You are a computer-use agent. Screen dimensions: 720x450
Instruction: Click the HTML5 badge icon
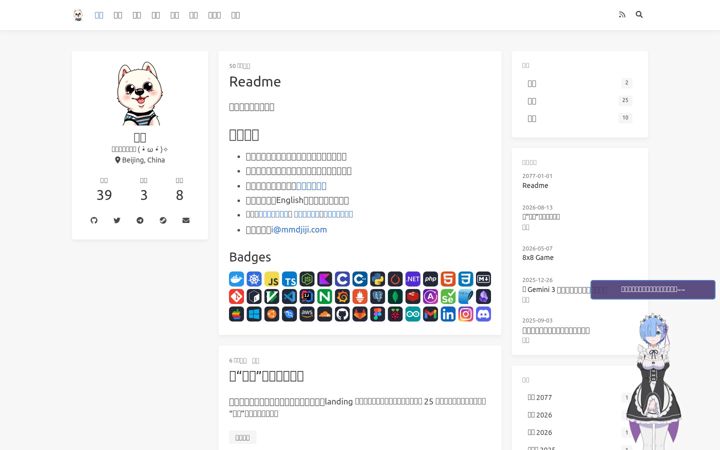(448, 279)
